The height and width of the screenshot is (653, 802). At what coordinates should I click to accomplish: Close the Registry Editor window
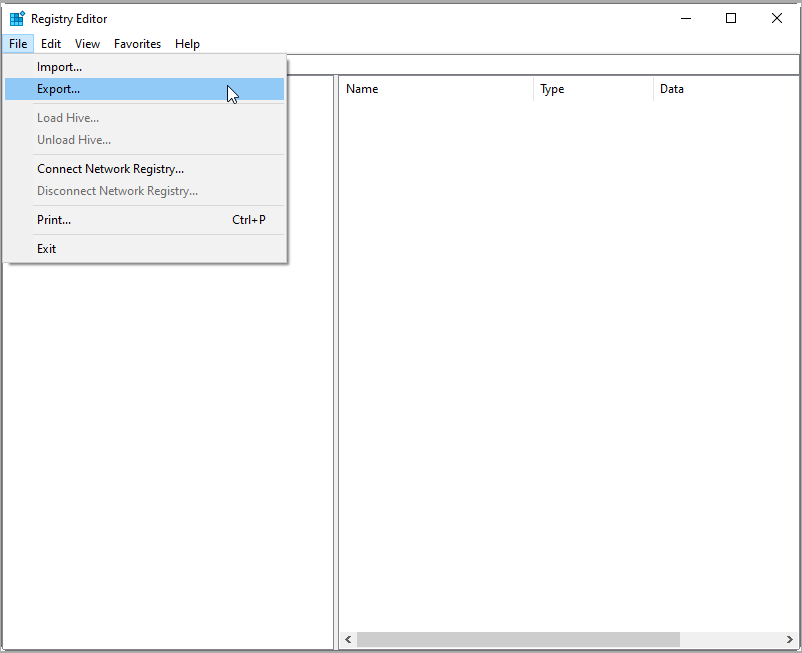tap(777, 18)
